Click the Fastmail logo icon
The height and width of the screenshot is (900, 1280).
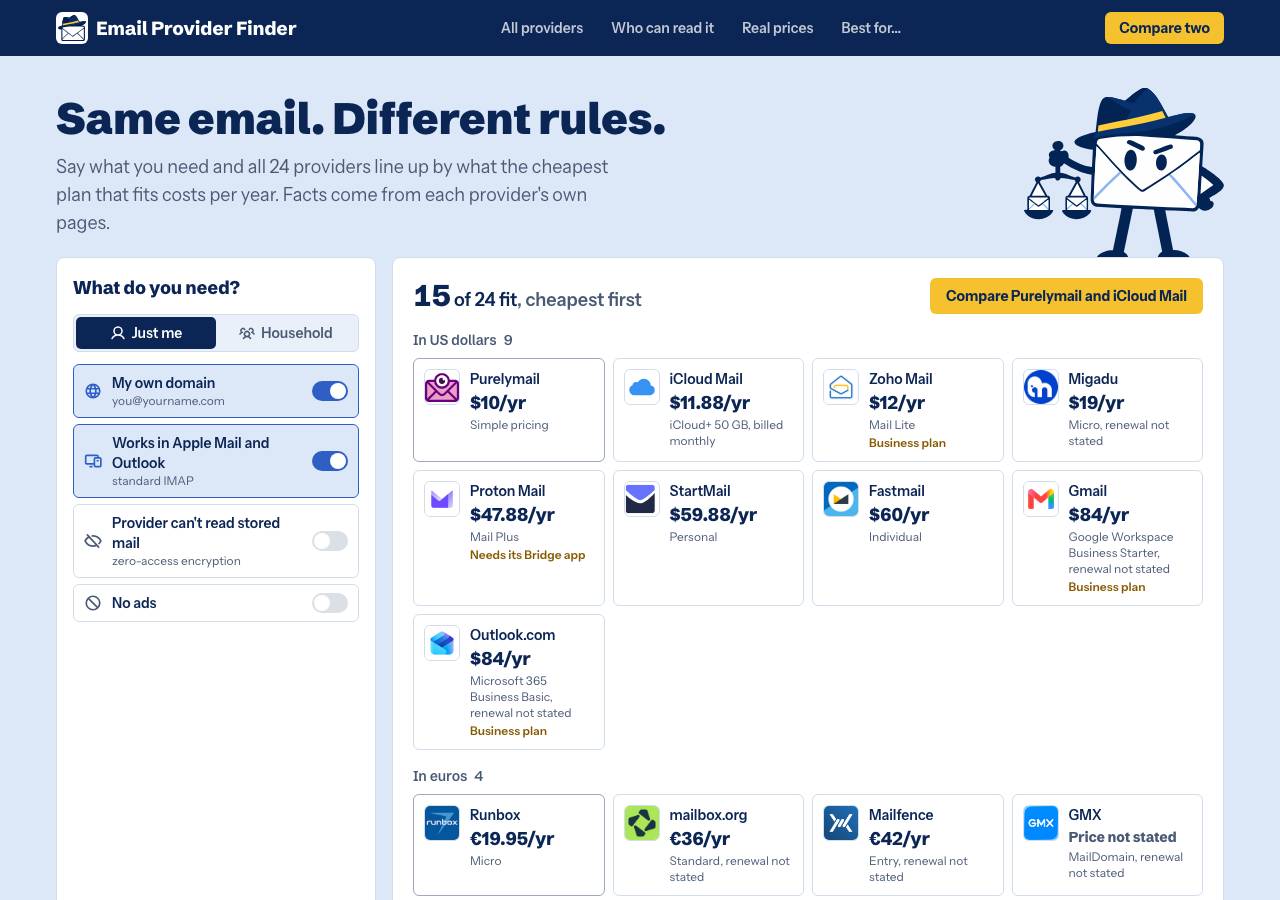[x=841, y=499]
